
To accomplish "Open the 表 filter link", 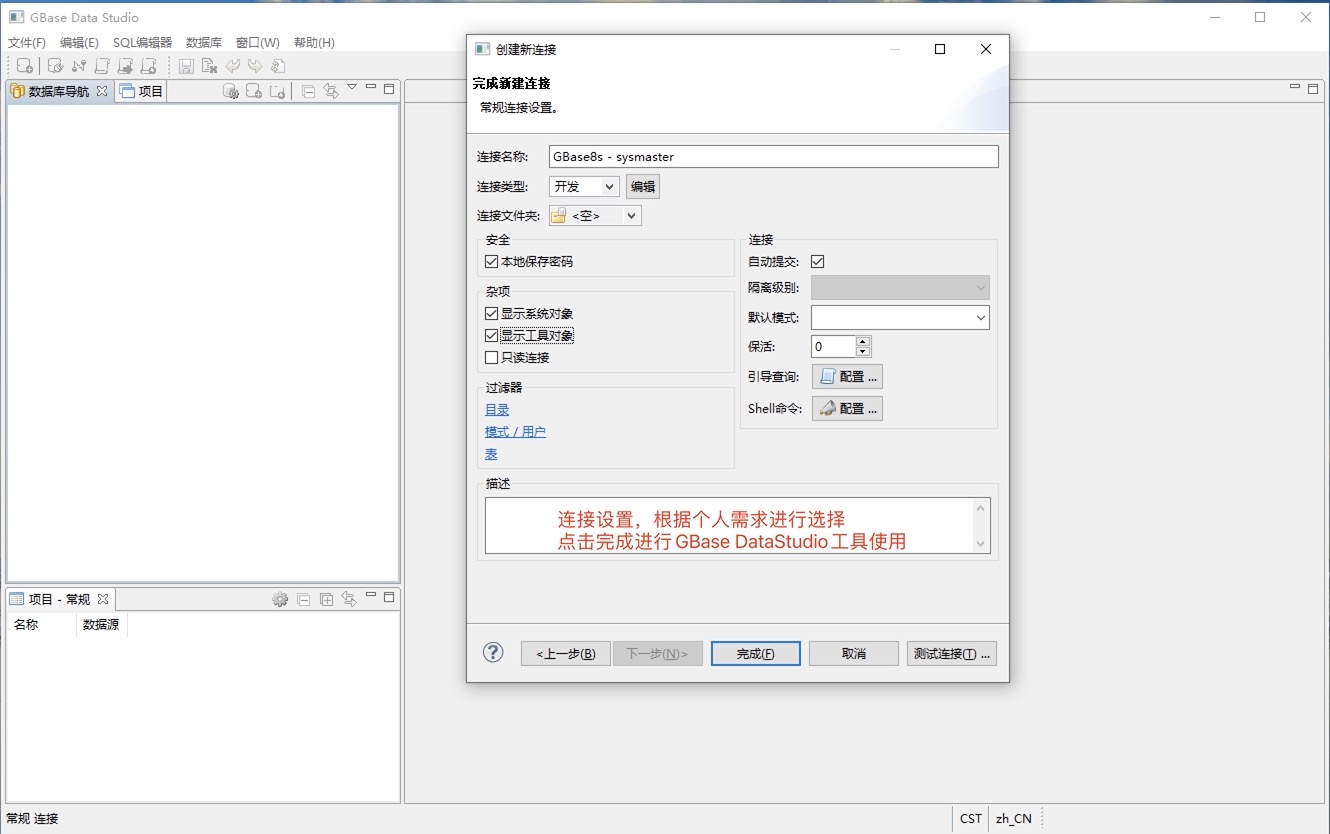I will tap(491, 453).
